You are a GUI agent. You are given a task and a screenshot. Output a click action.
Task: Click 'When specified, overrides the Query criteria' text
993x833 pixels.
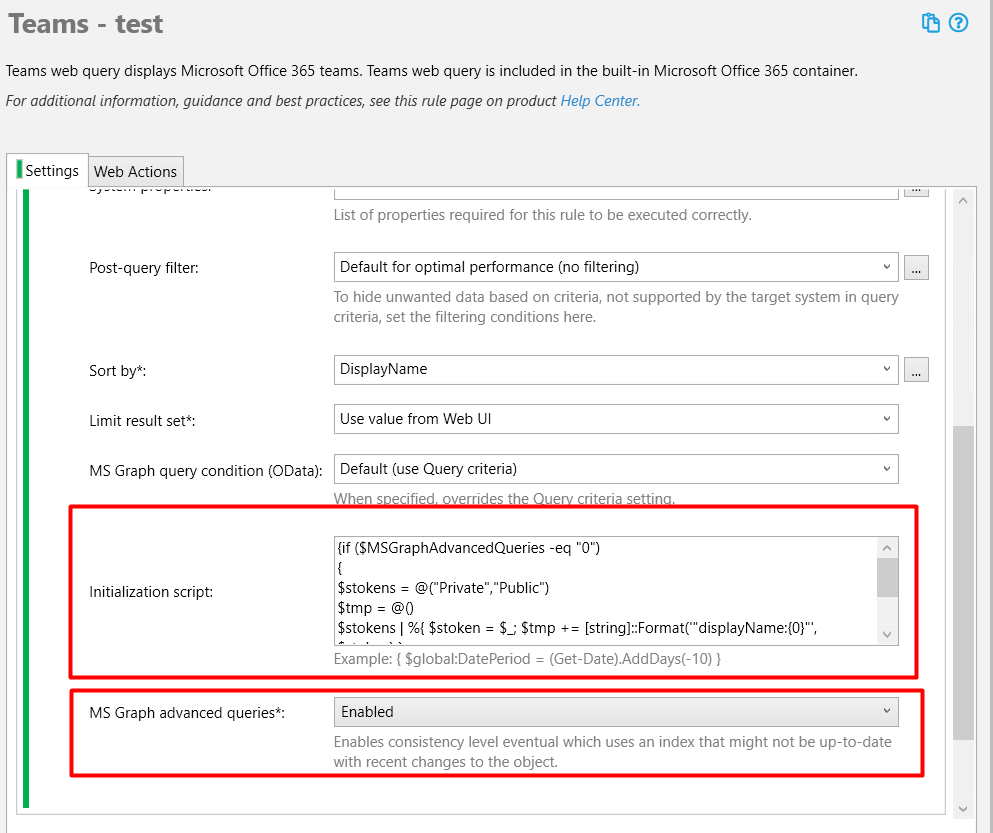[504, 499]
